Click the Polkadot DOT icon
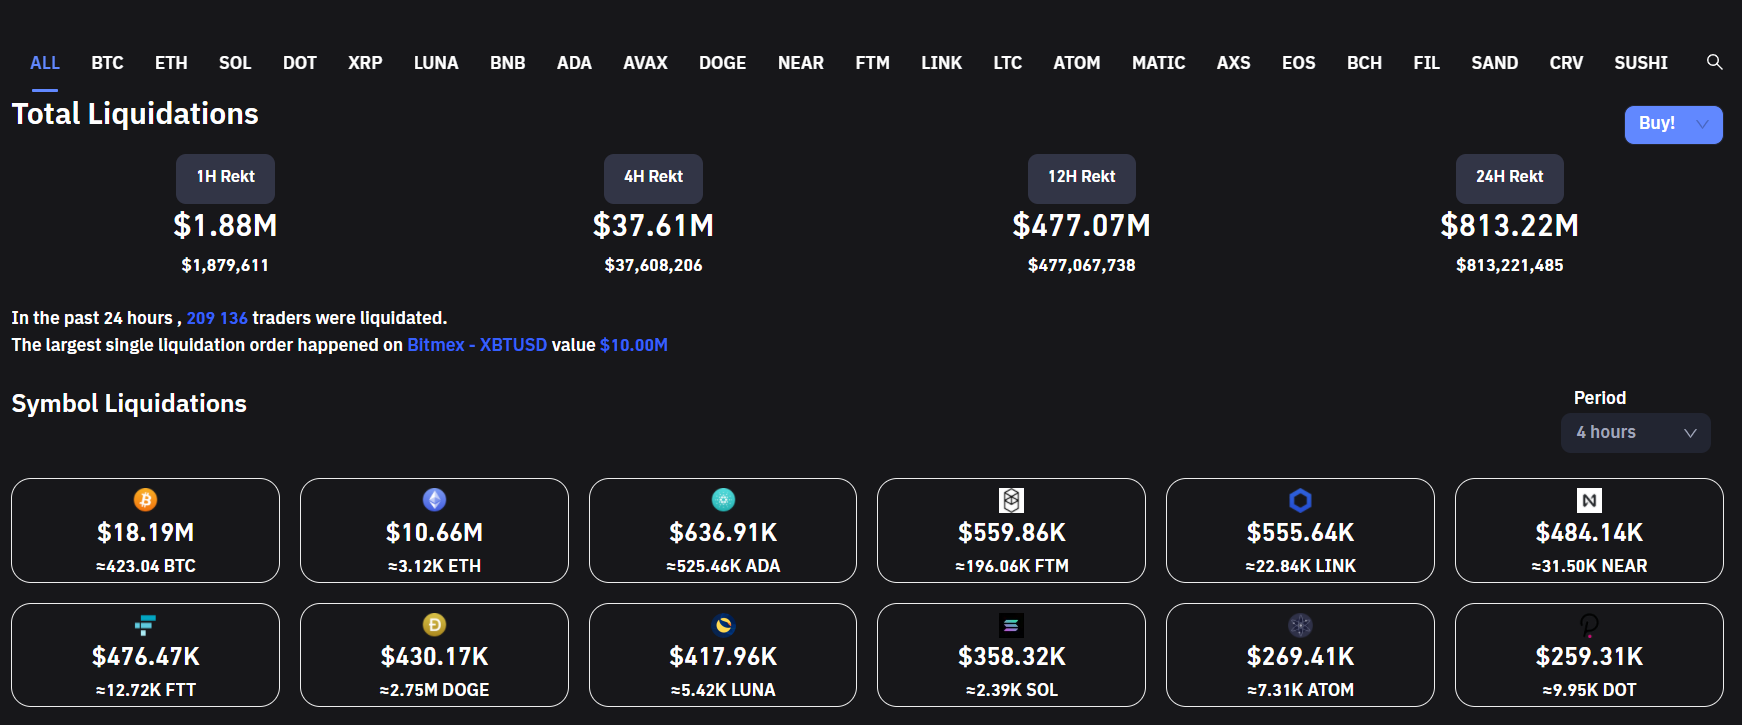 [x=1589, y=625]
